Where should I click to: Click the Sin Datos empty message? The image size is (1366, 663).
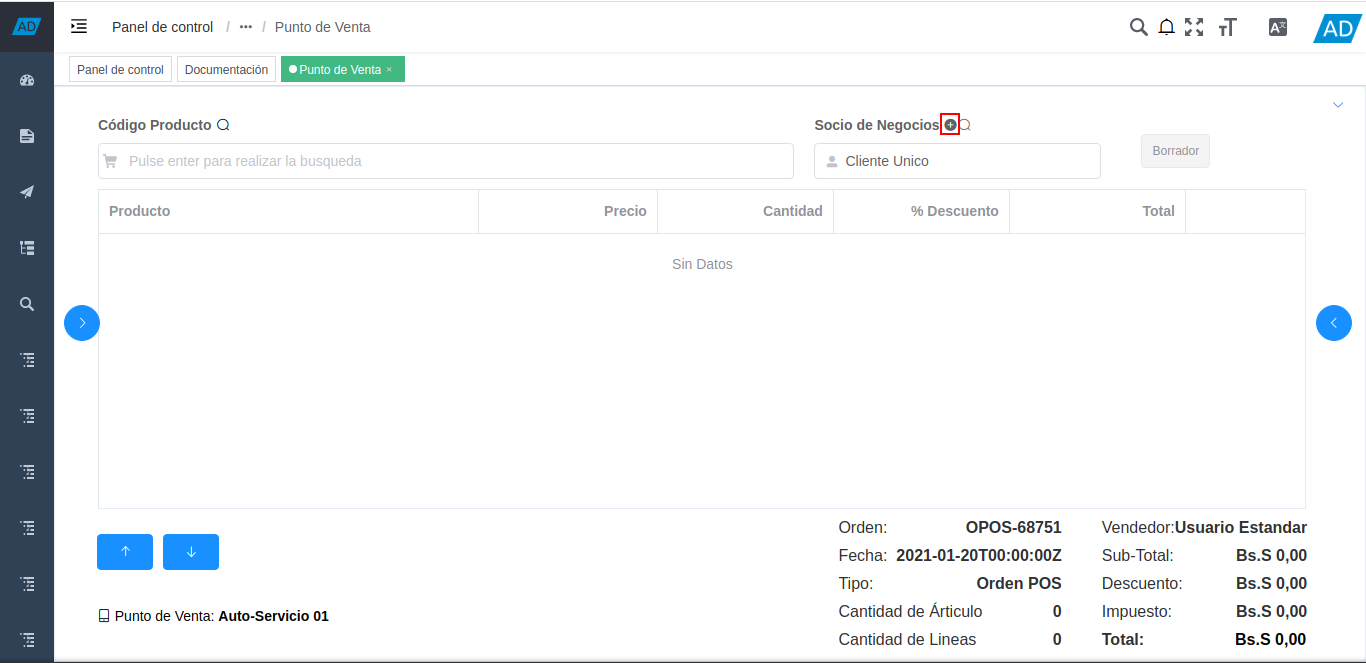pos(702,264)
